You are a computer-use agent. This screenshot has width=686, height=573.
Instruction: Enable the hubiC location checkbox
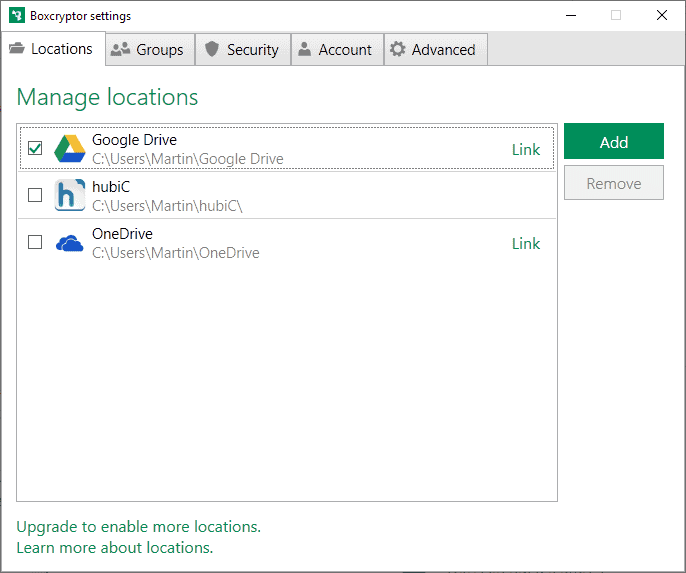coord(35,195)
